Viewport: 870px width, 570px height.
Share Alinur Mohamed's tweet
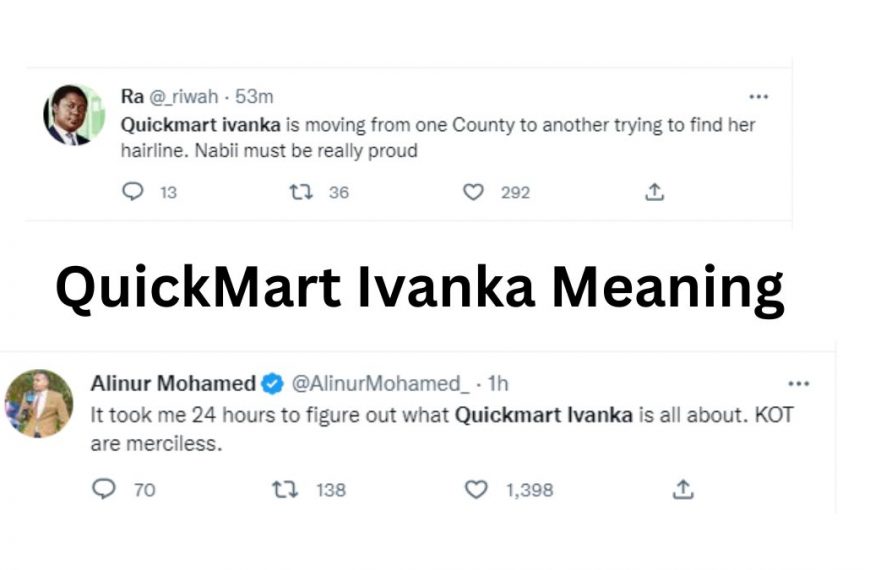pos(683,489)
